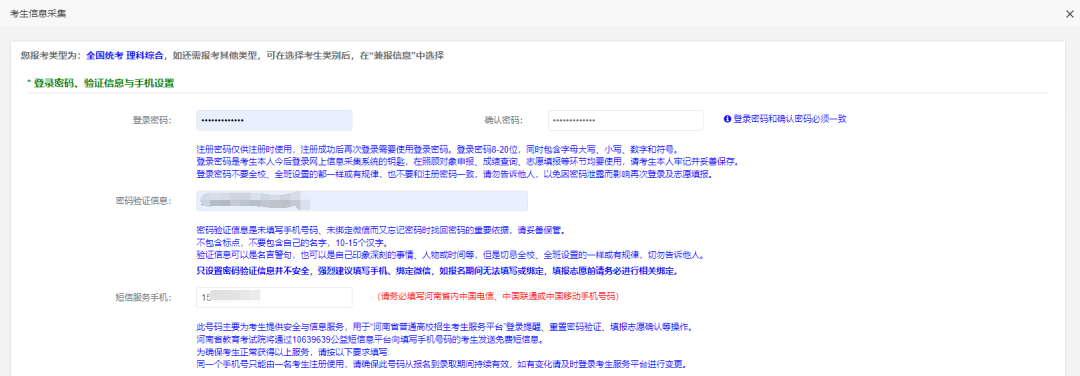Focus the 登录密码 password field
This screenshot has height=376, width=1080.
pyautogui.click(x=274, y=121)
